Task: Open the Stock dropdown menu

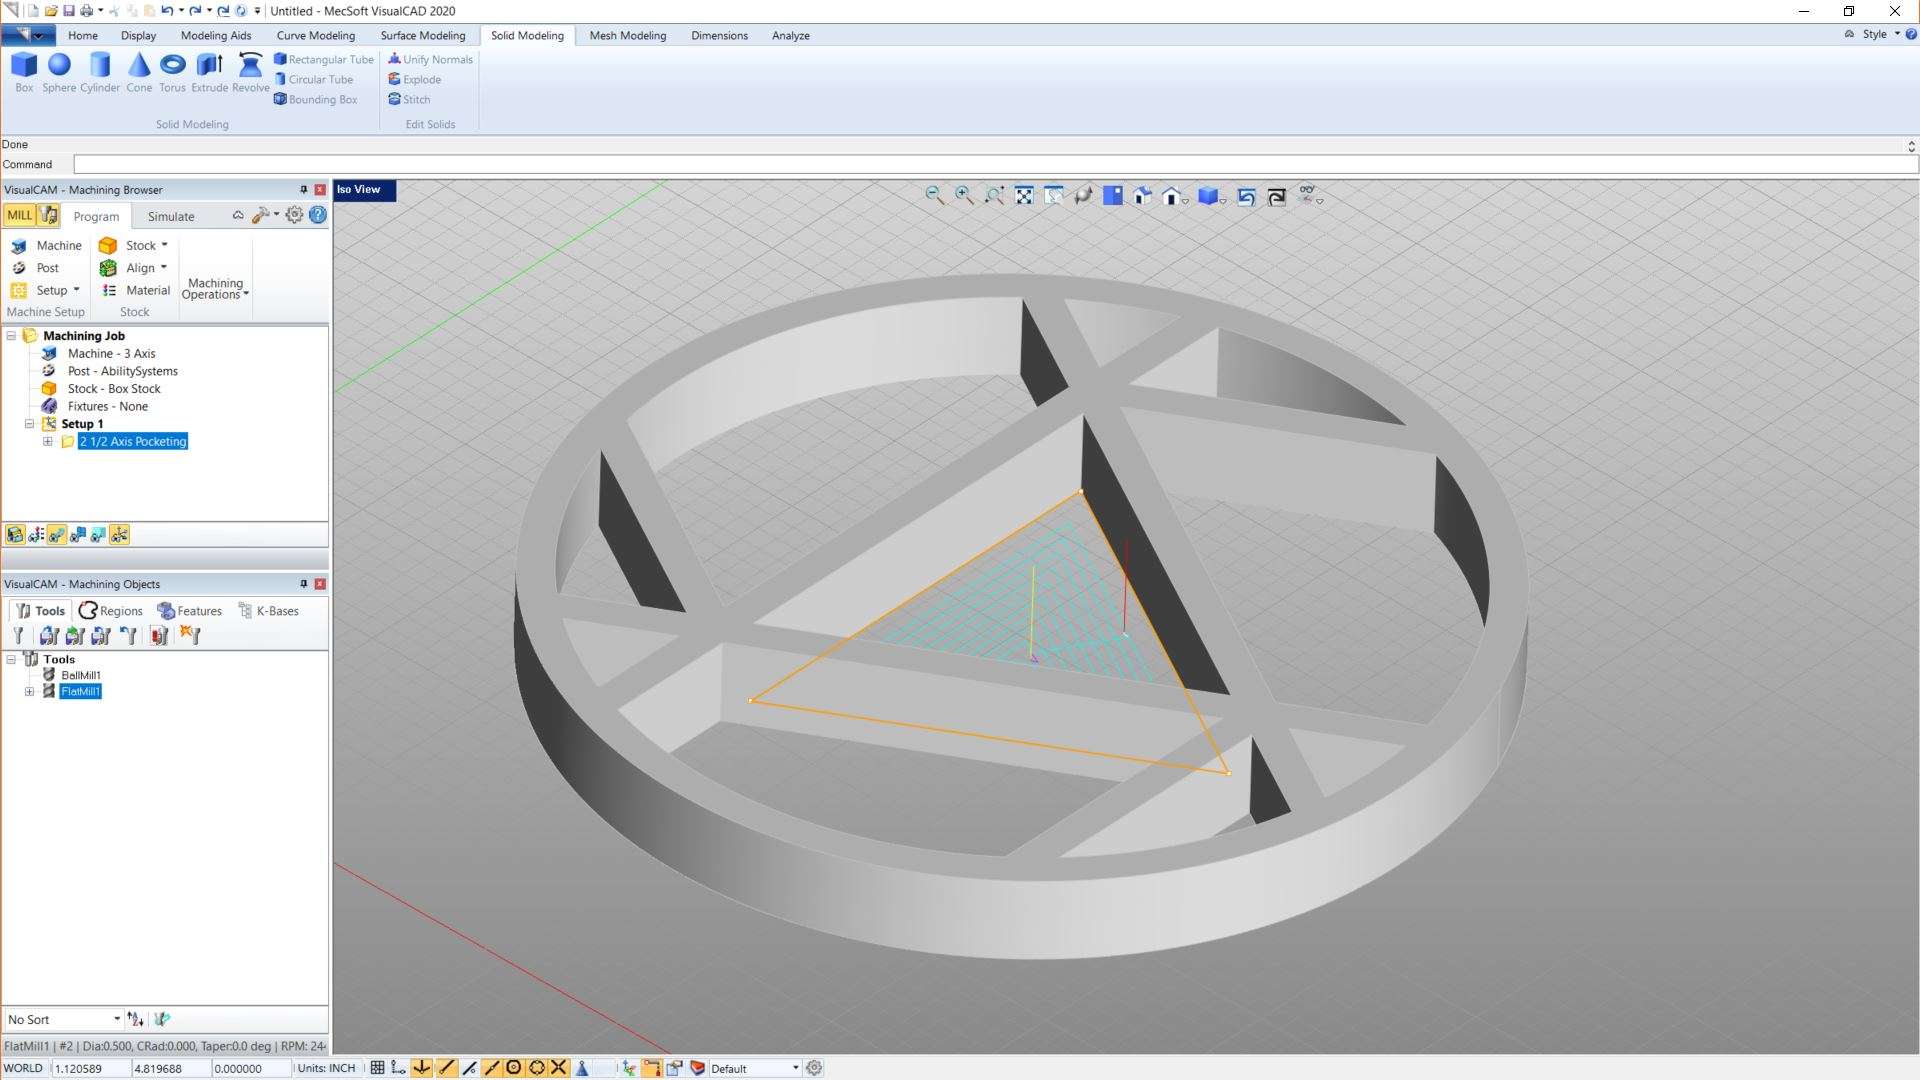Action: [x=164, y=245]
